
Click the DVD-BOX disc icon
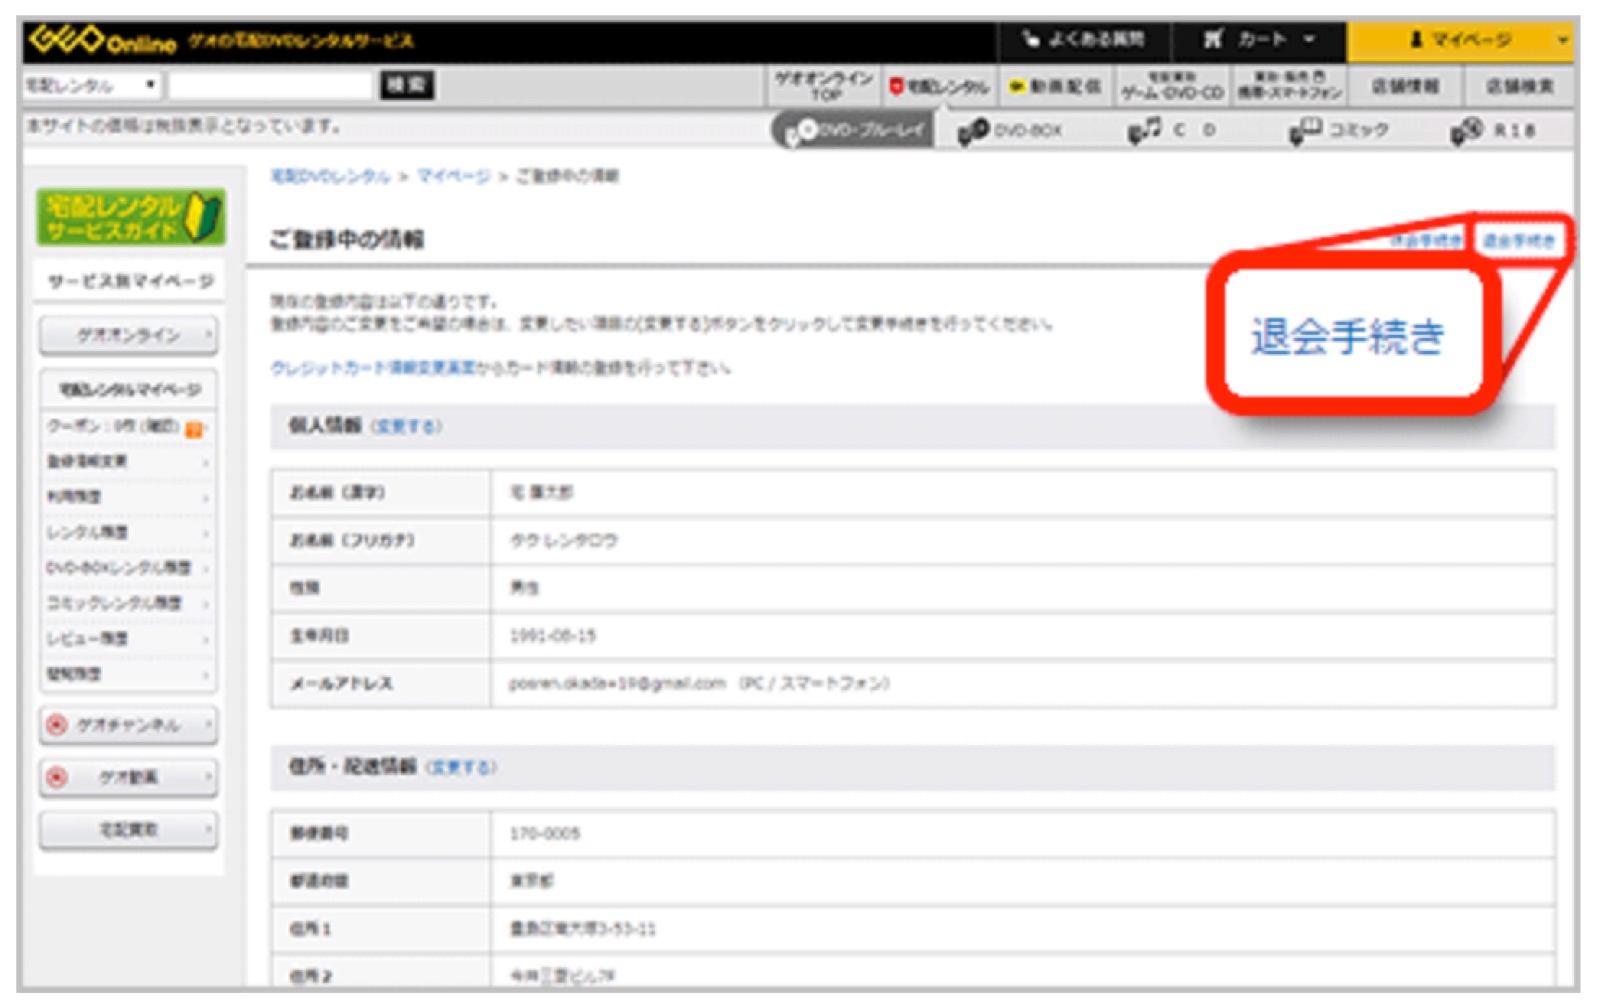click(x=972, y=131)
